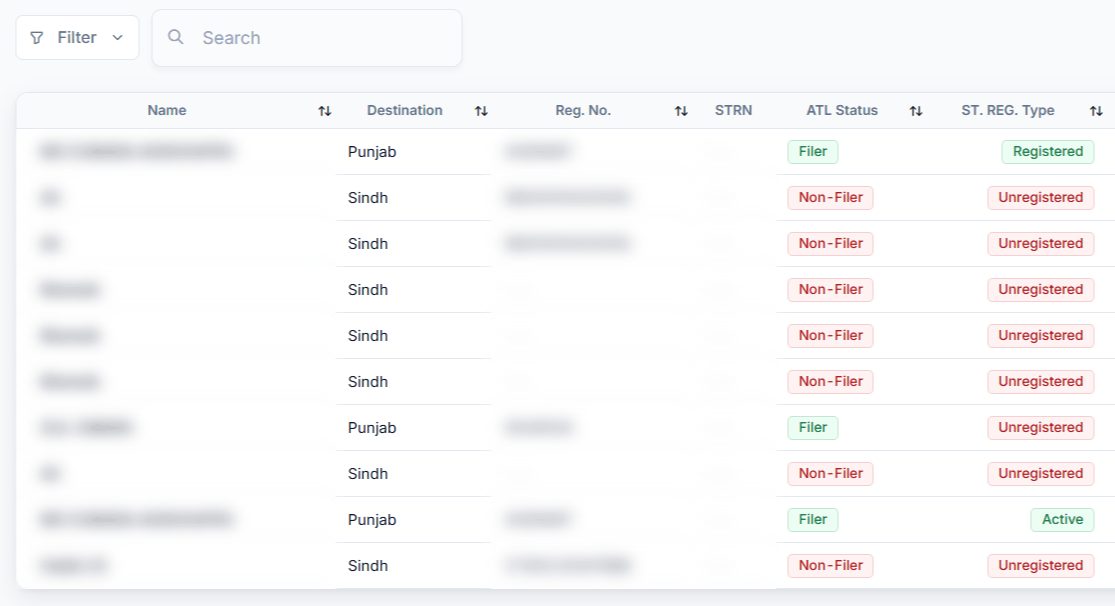Image resolution: width=1115 pixels, height=606 pixels.
Task: Click the Name column header text
Action: 167,110
